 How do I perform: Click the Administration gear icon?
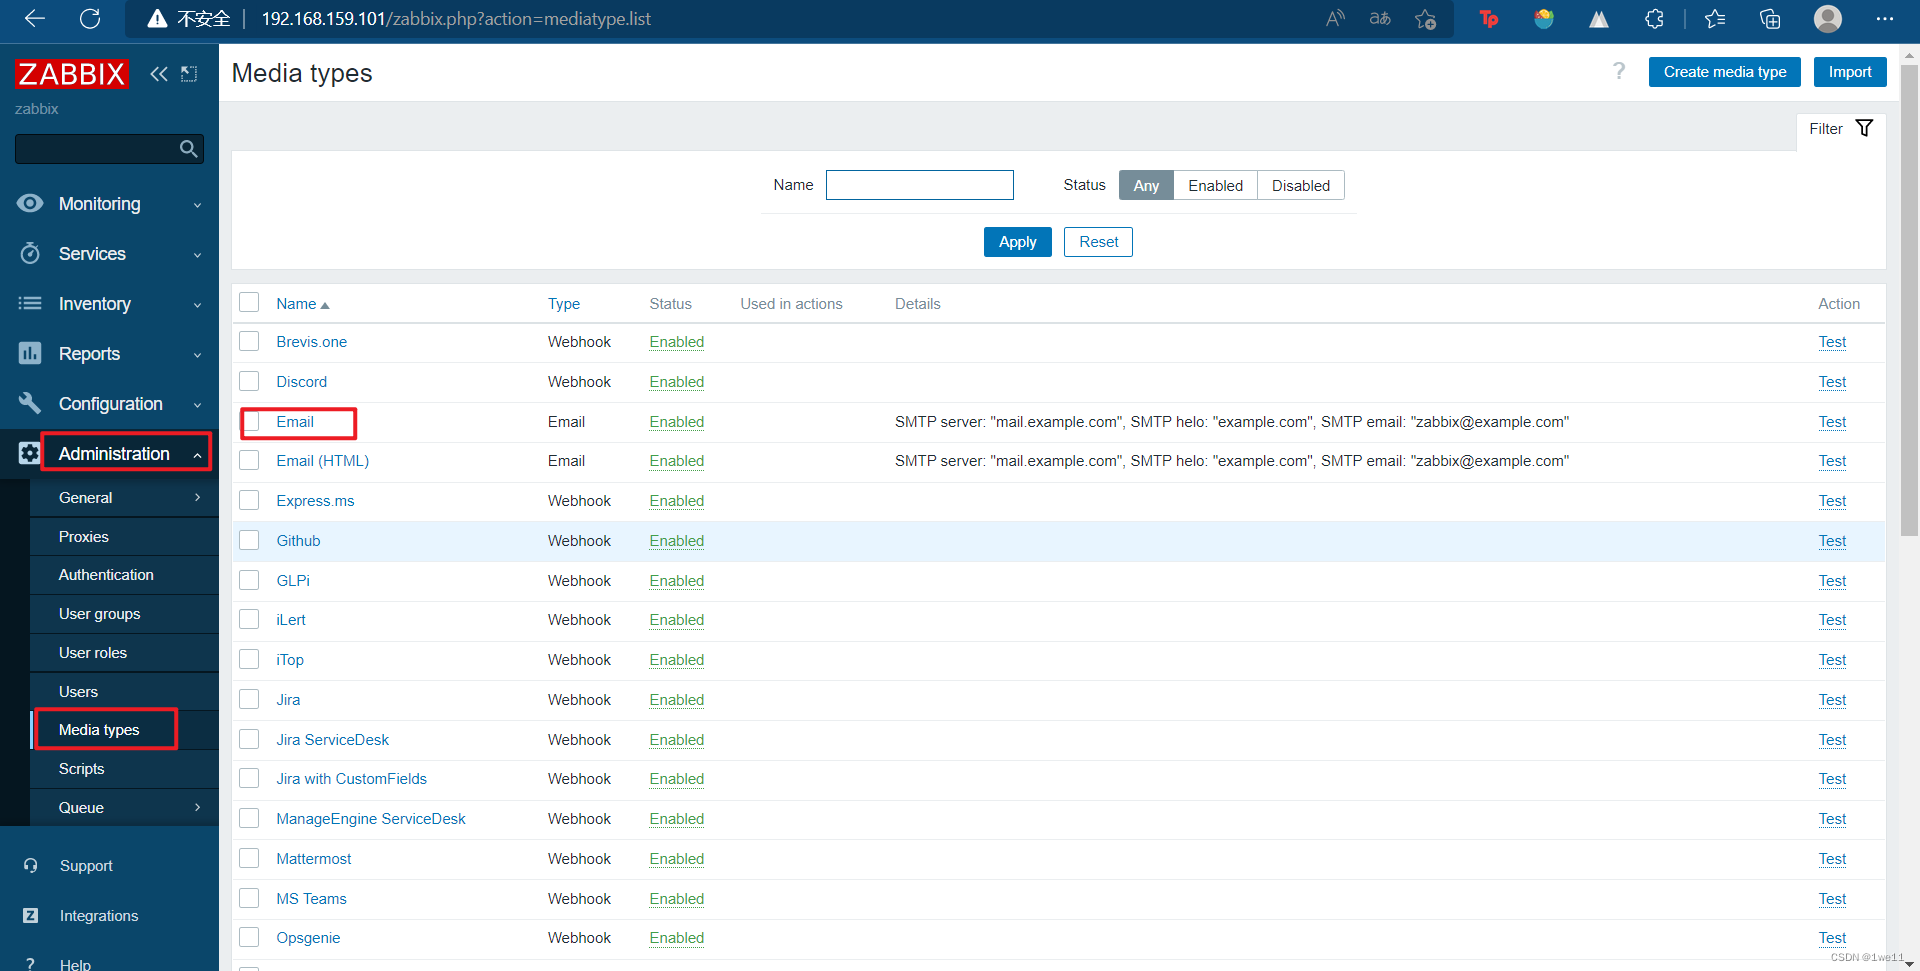tap(30, 453)
